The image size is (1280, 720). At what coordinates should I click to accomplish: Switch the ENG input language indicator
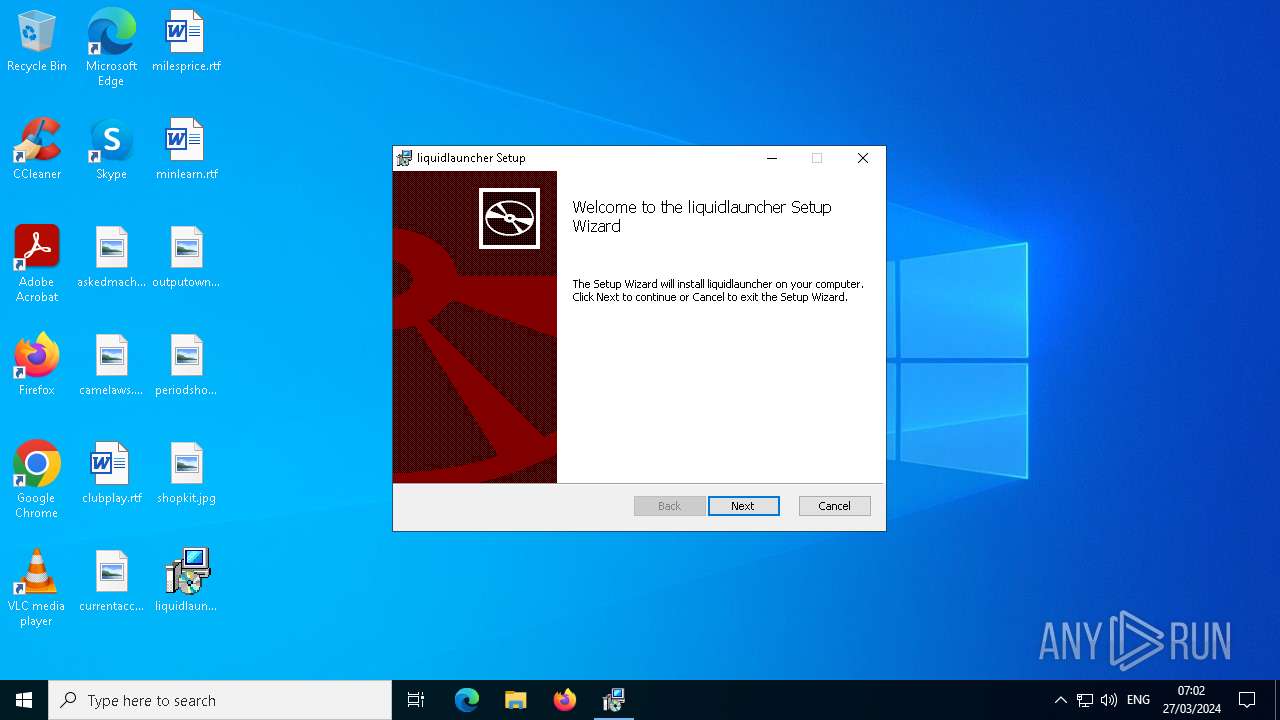(1138, 700)
